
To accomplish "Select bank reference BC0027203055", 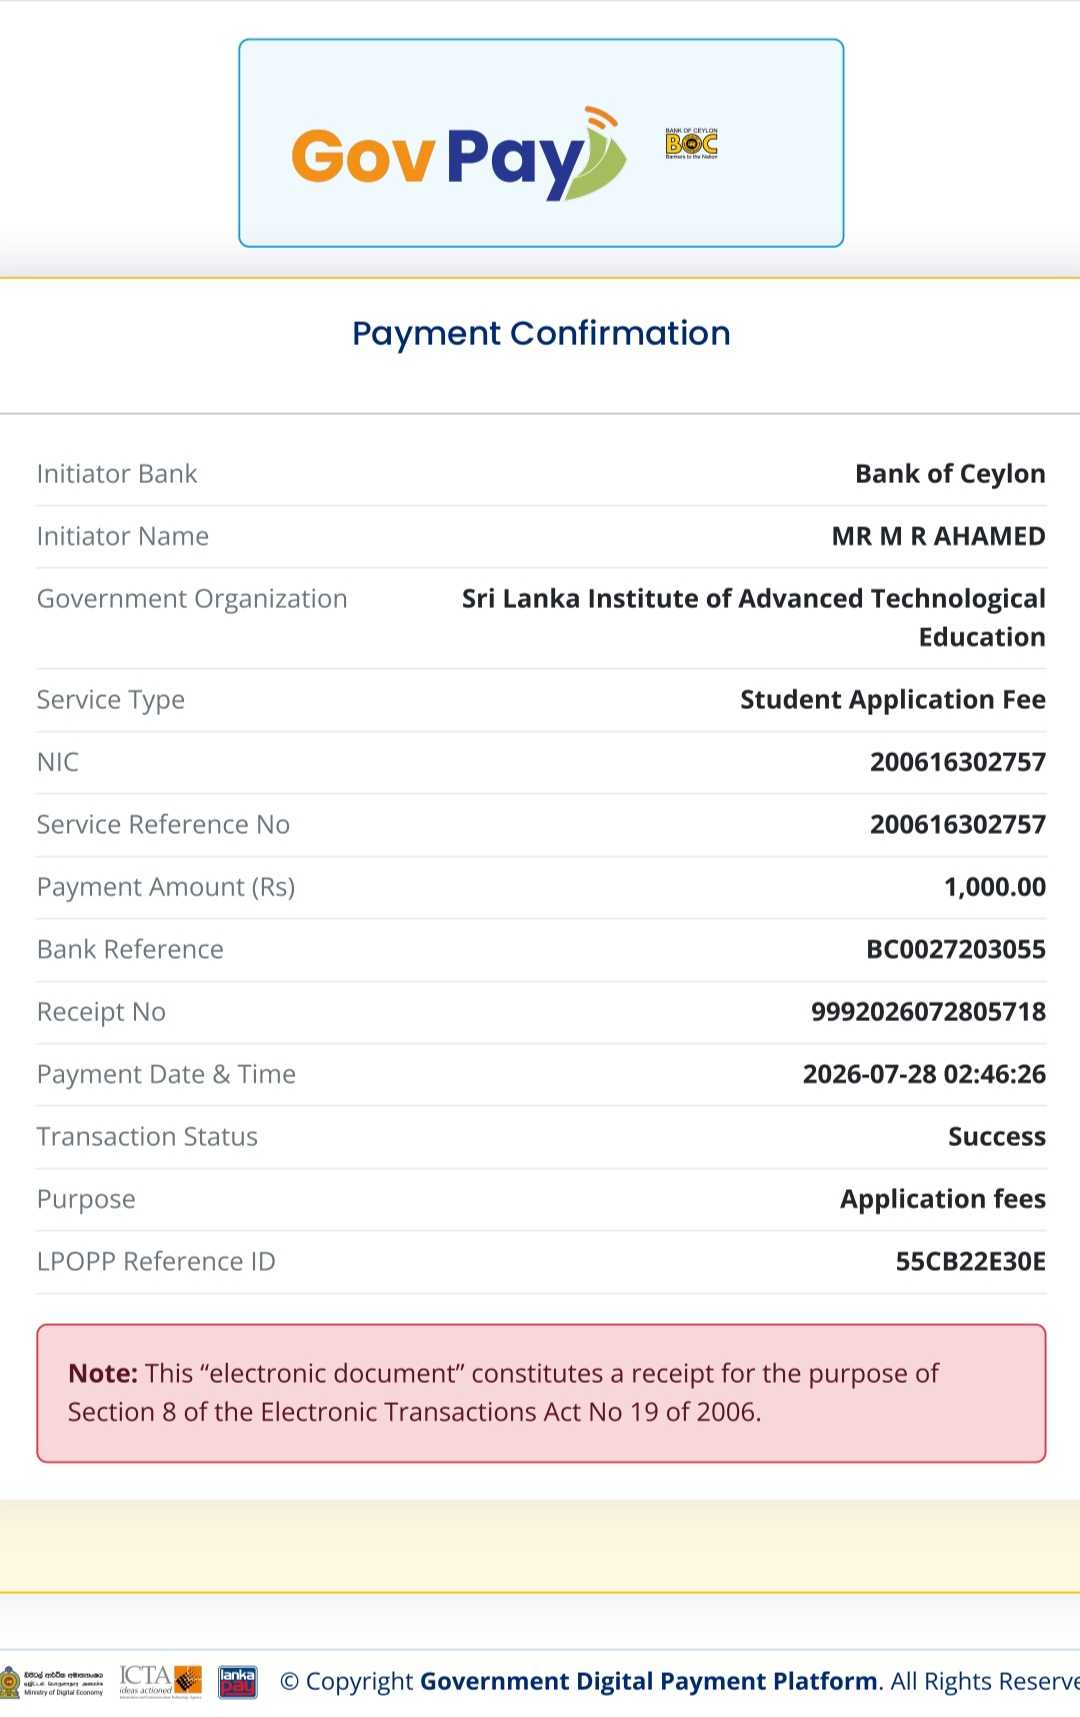I will tap(955, 950).
